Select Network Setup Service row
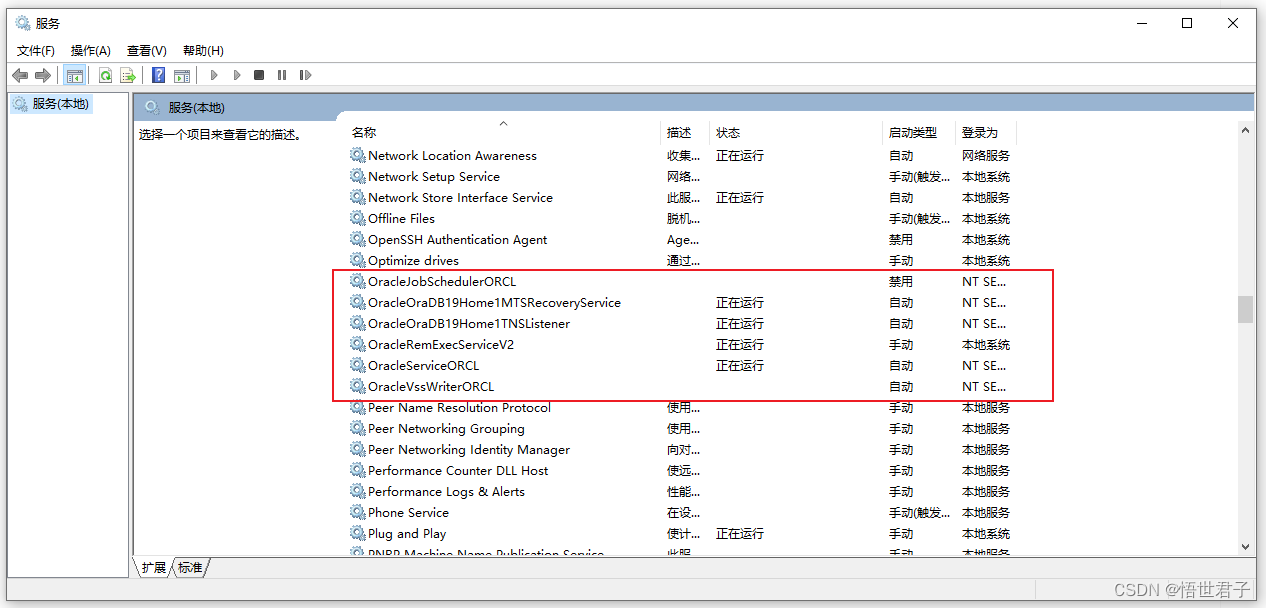This screenshot has width=1266, height=608. 682,176
